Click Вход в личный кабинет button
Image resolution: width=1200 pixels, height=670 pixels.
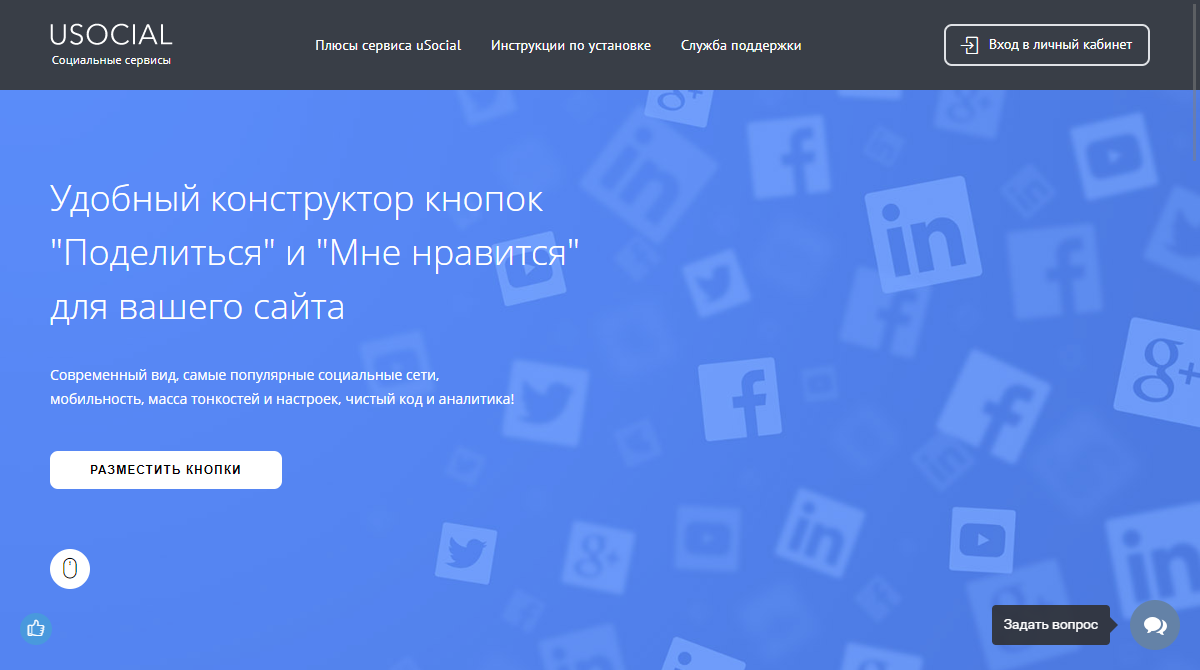1047,45
